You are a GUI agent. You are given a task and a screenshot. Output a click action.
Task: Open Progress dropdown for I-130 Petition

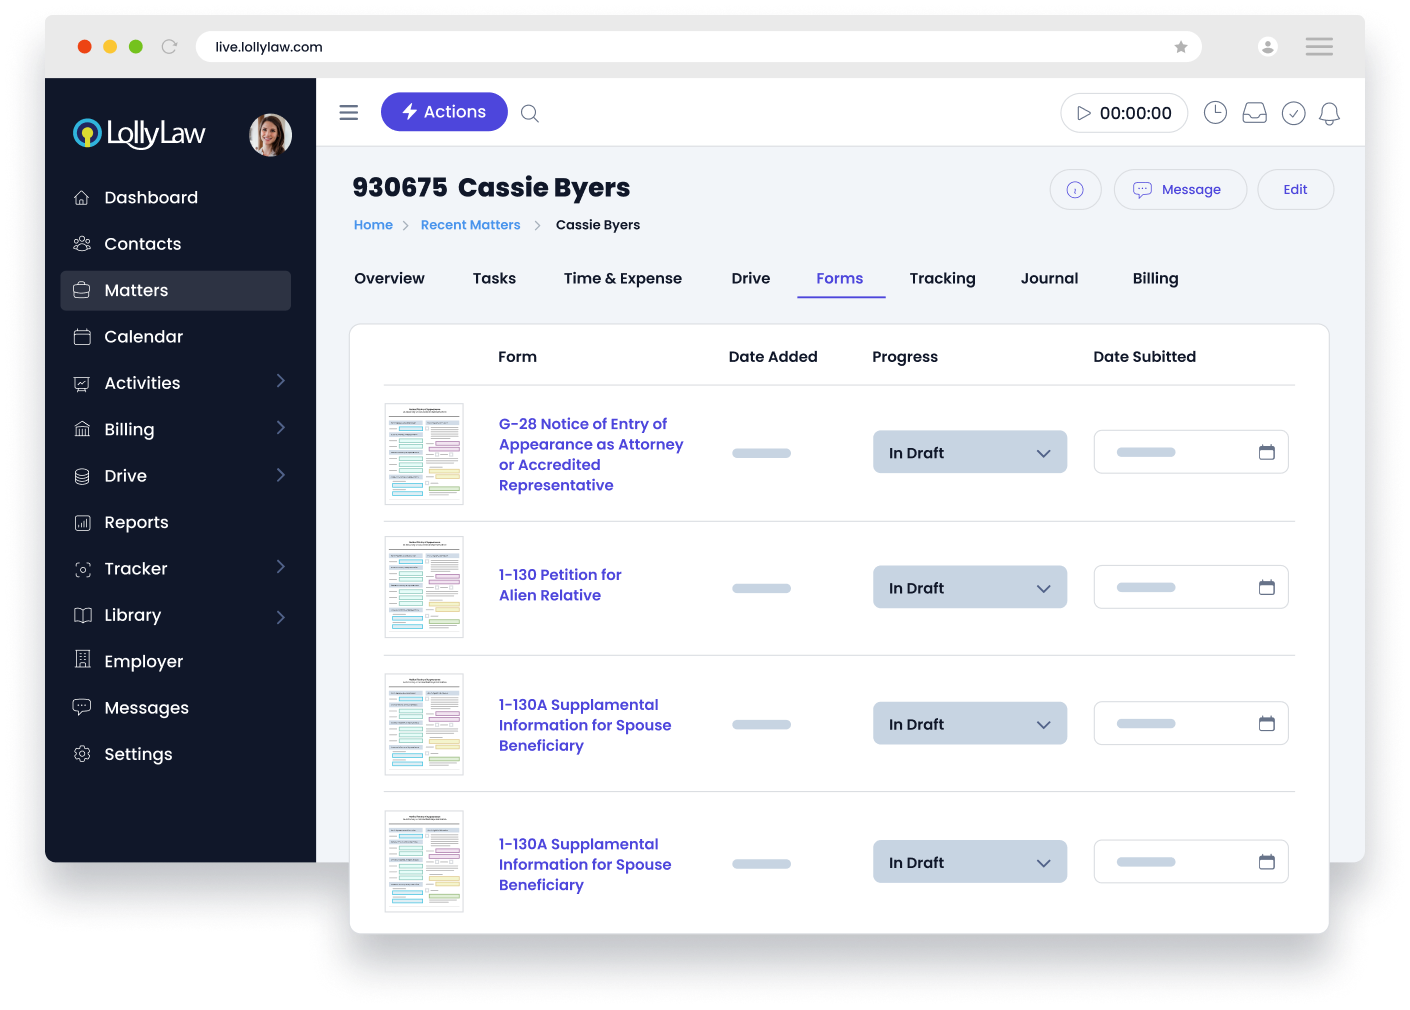[x=969, y=588]
